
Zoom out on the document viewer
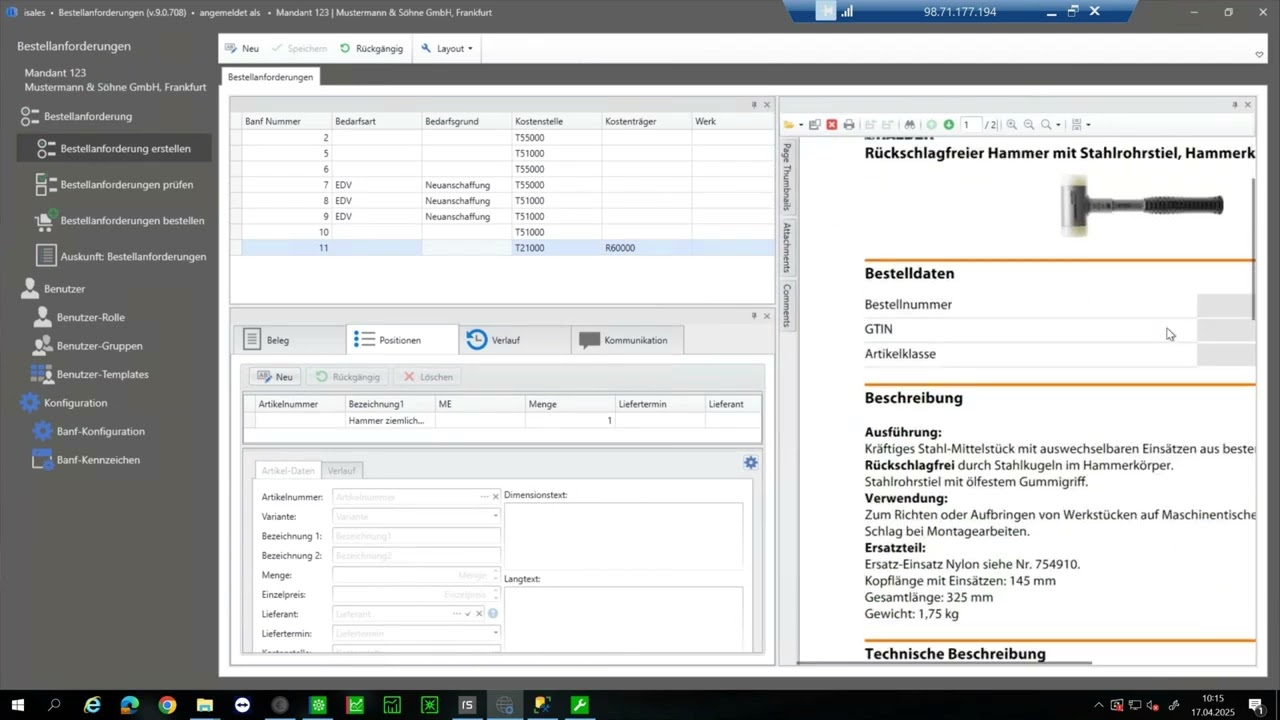1029,125
